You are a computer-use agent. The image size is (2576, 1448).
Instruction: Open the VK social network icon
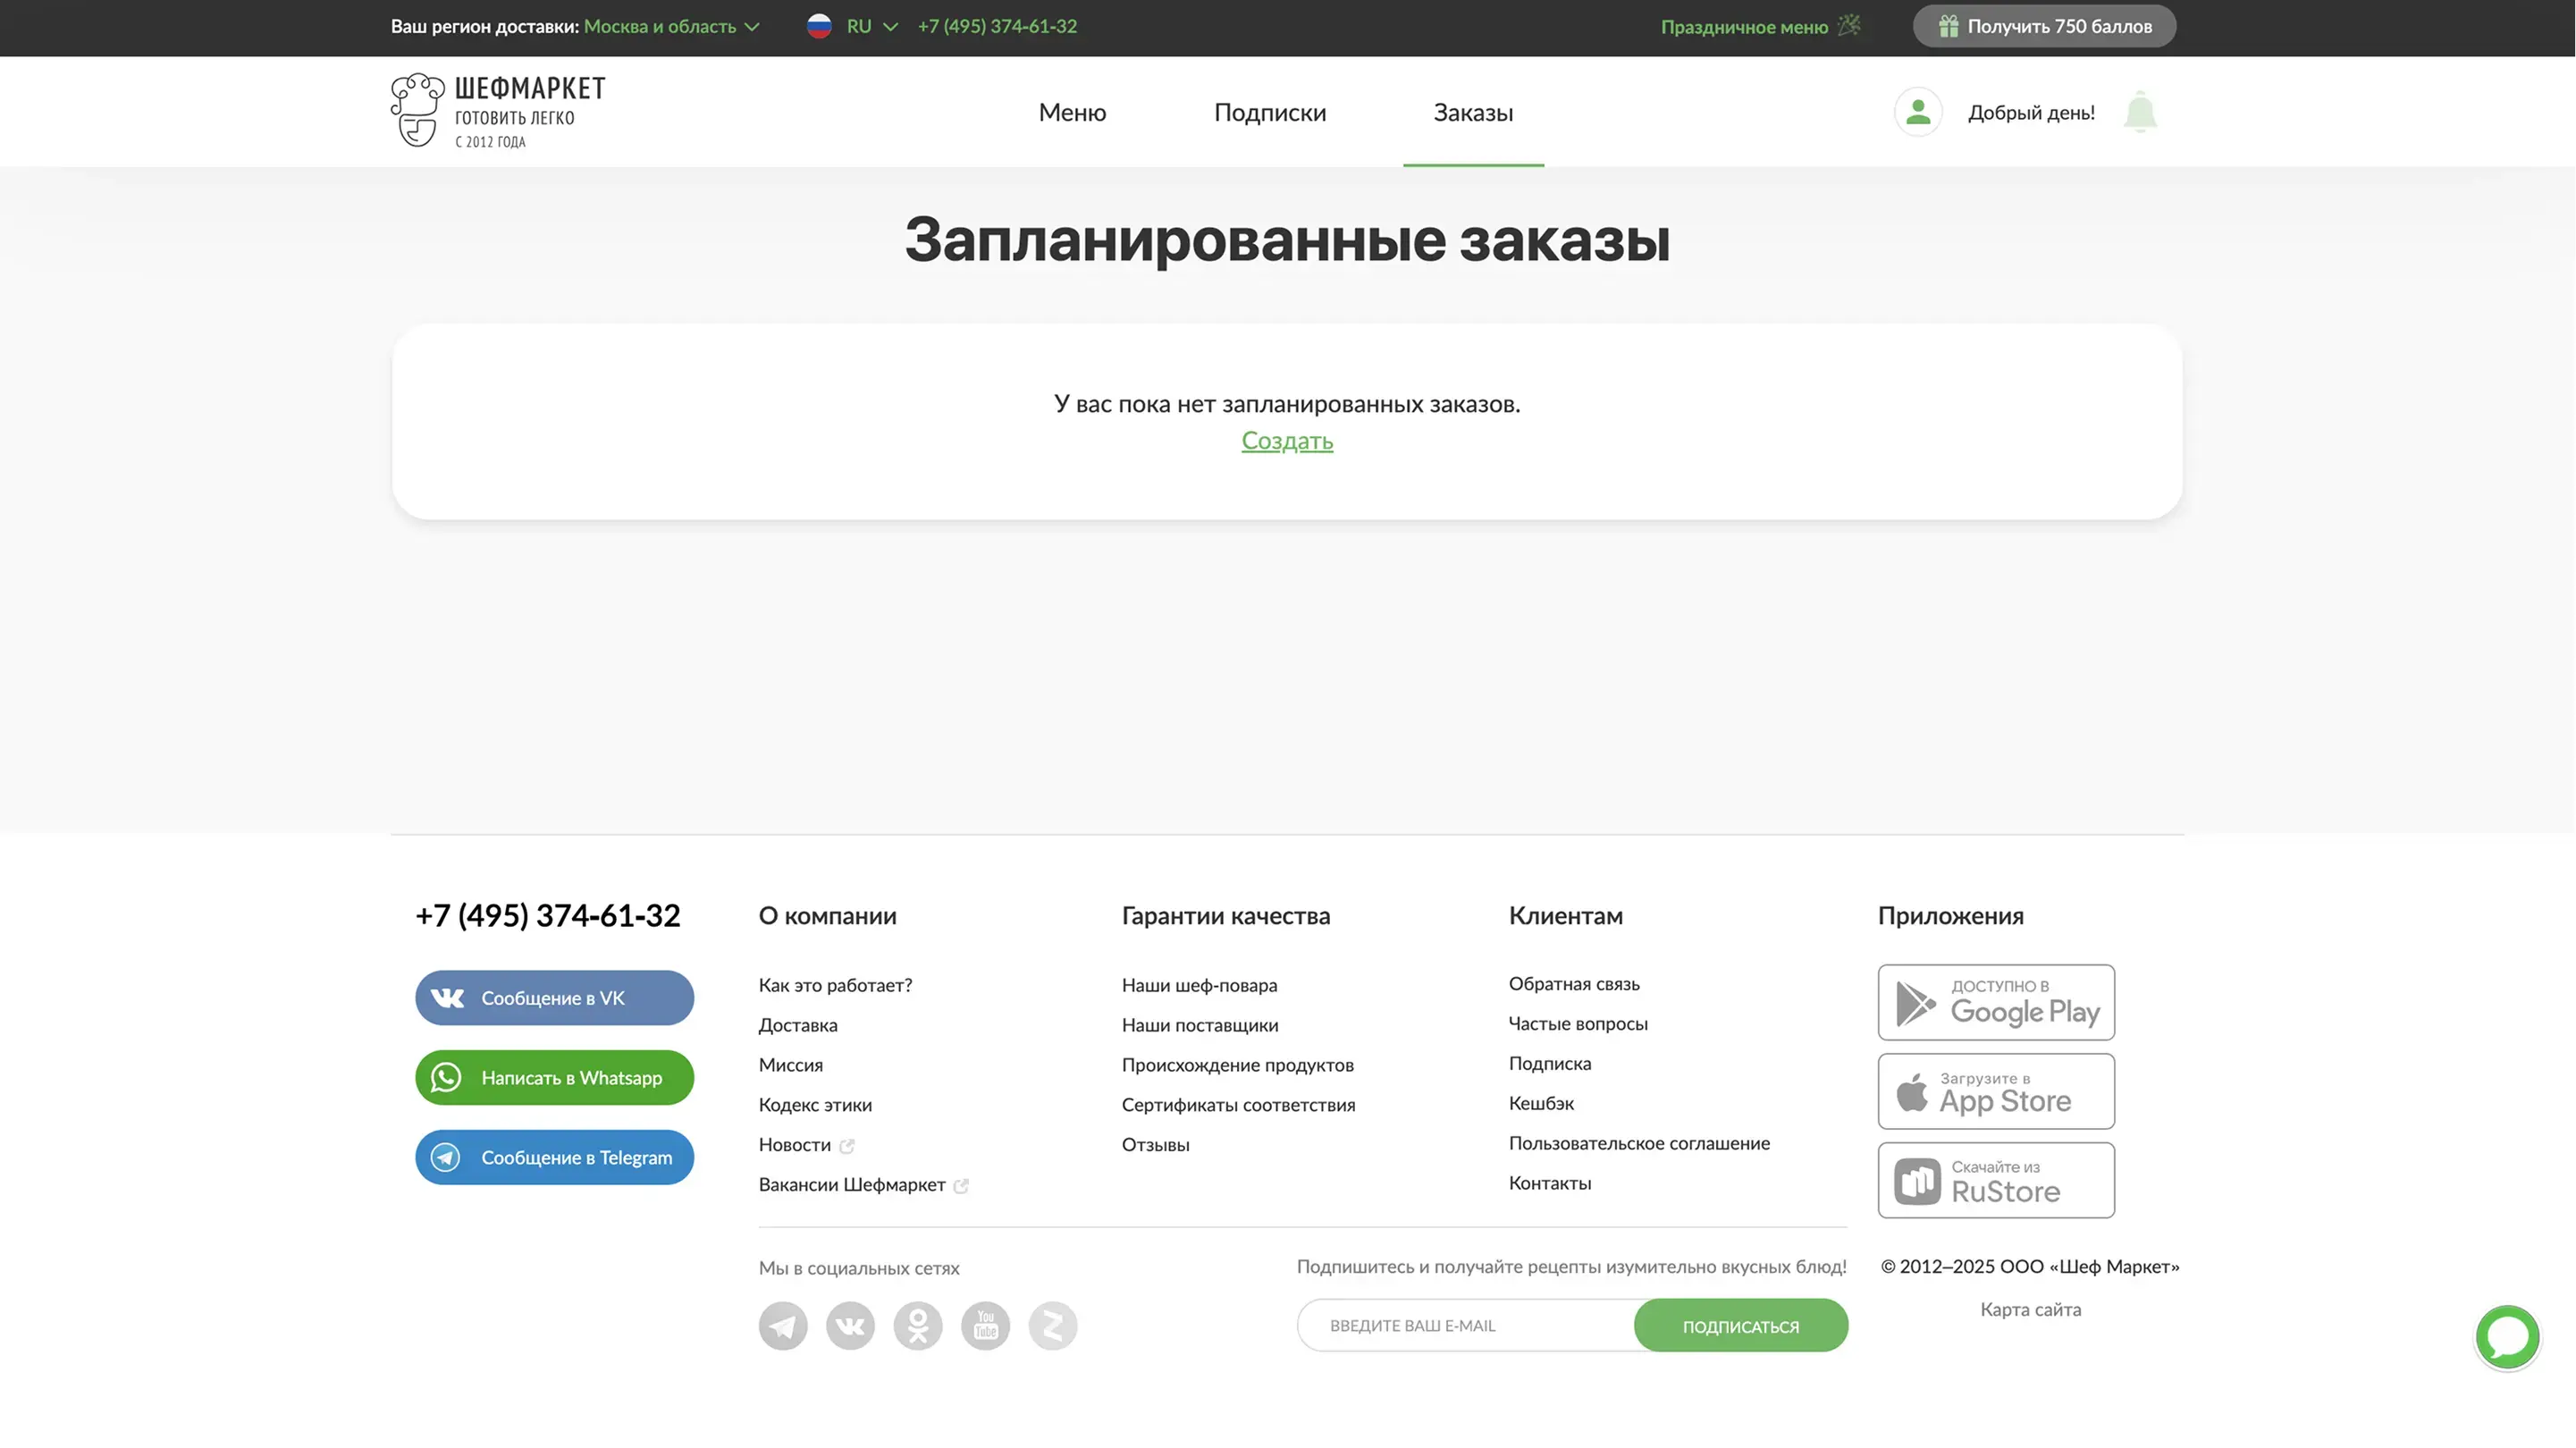click(x=850, y=1326)
